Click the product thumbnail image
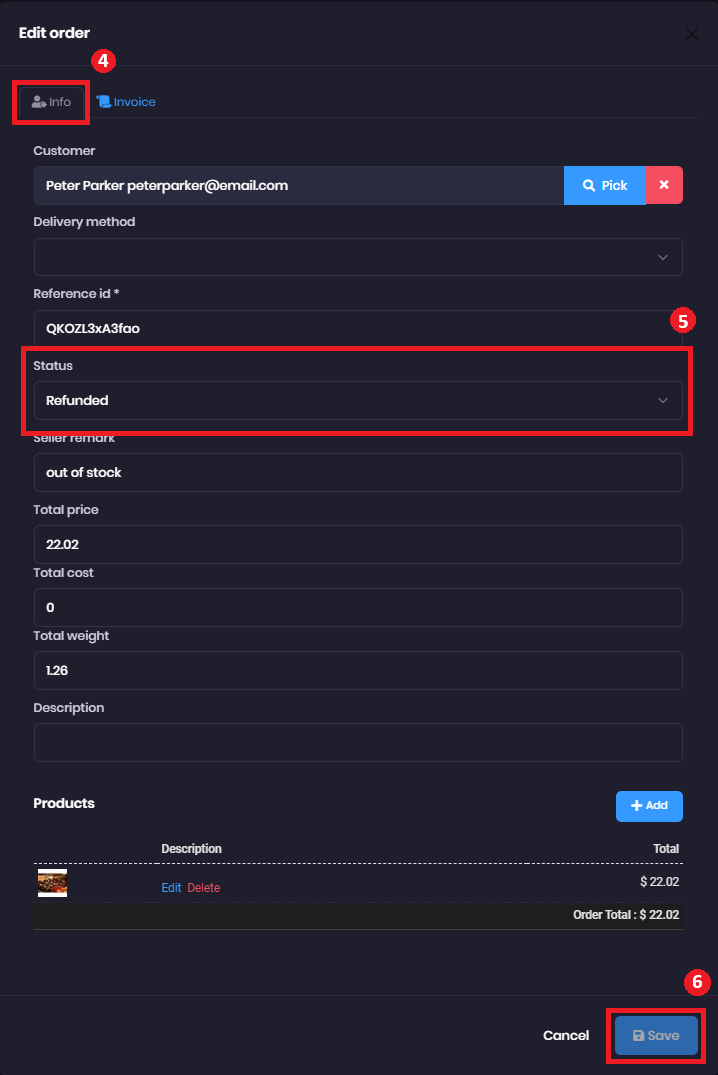The image size is (718, 1075). (x=52, y=883)
